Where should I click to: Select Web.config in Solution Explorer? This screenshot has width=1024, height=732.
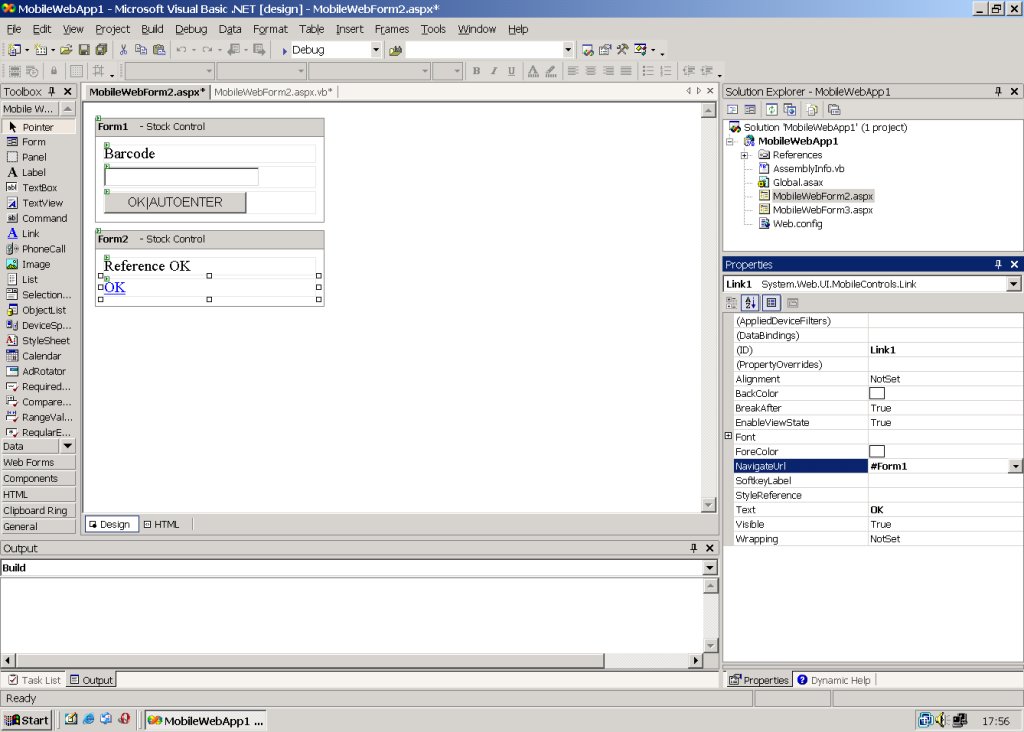click(797, 223)
